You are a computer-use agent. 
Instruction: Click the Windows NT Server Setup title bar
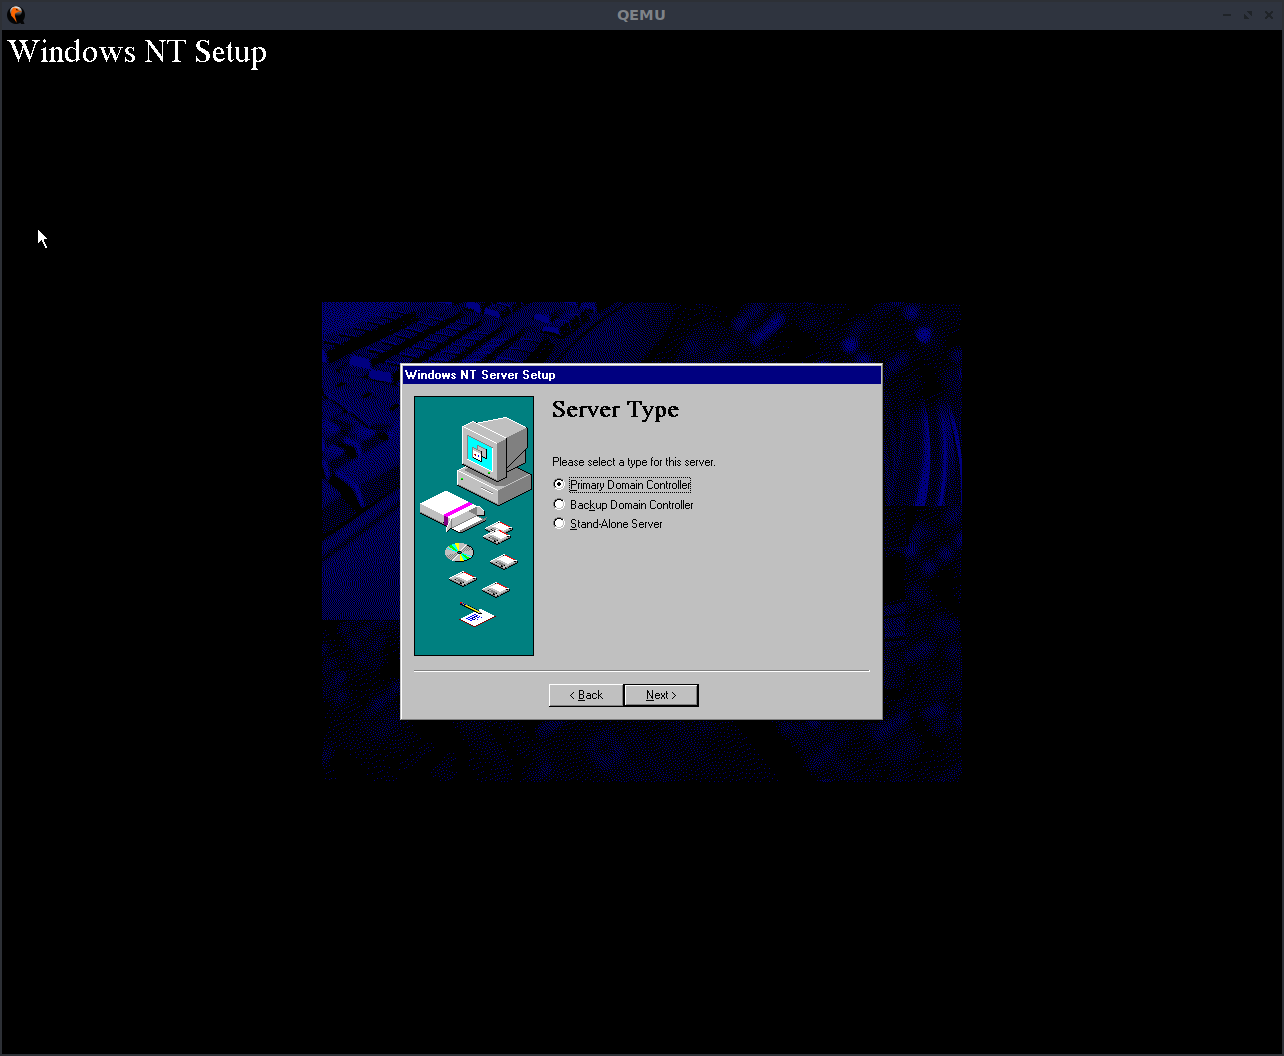coord(642,375)
